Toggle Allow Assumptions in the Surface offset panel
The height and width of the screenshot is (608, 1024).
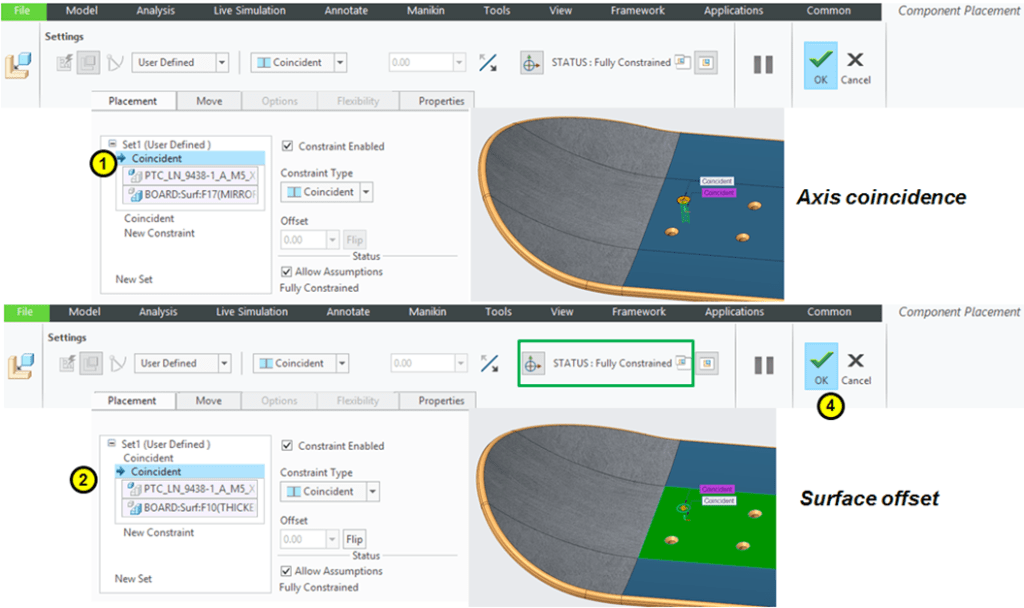point(288,571)
